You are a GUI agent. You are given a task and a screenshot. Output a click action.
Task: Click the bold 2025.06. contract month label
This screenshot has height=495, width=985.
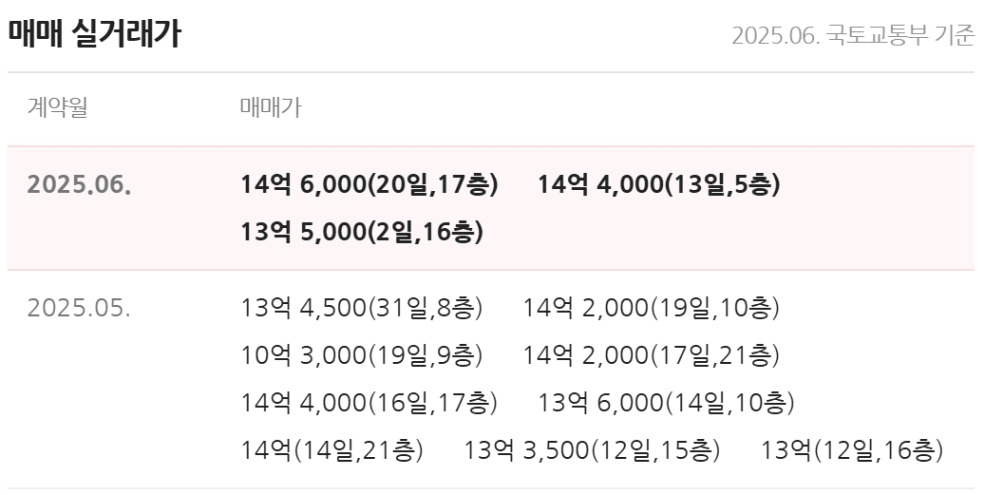79,185
